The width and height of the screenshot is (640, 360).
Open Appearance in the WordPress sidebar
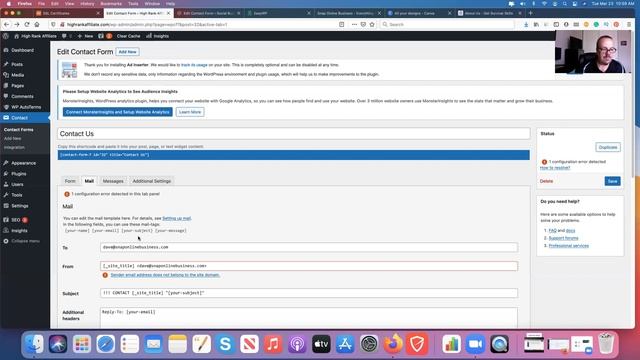click(25, 163)
